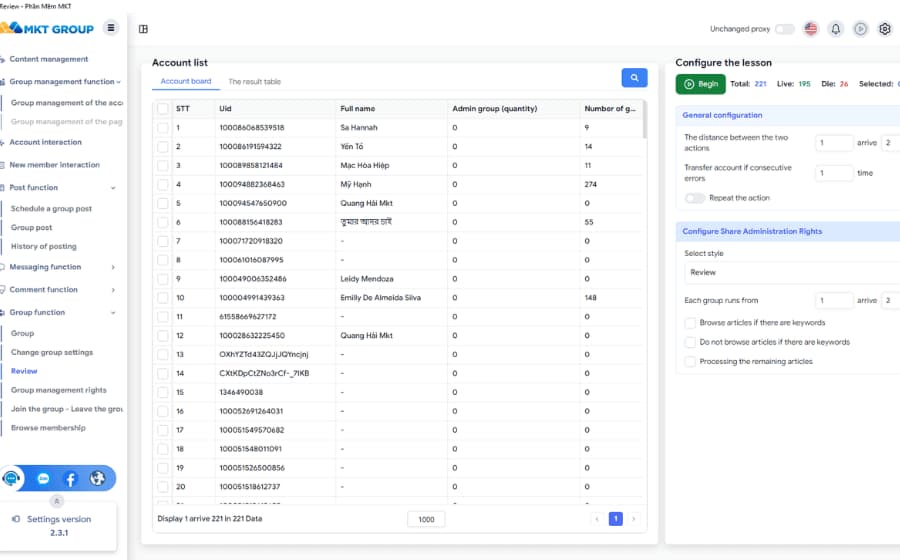Open Group management rights in sidebar
The width and height of the screenshot is (900, 560).
tap(59, 390)
